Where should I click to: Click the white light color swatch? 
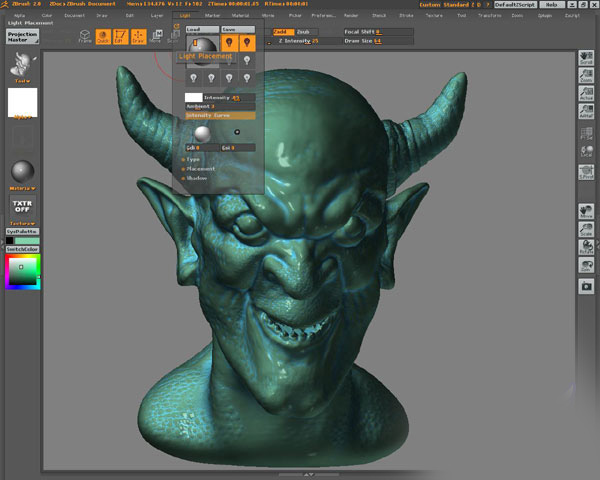[194, 98]
